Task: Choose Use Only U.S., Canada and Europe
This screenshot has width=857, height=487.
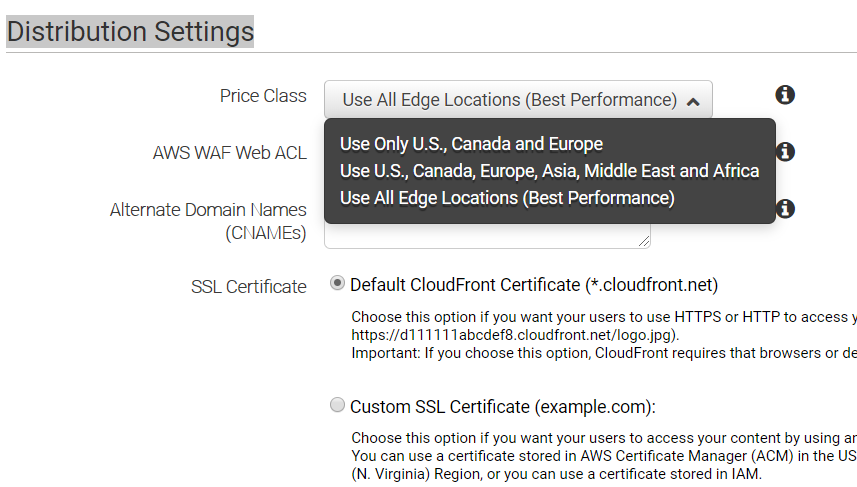Action: [x=471, y=144]
